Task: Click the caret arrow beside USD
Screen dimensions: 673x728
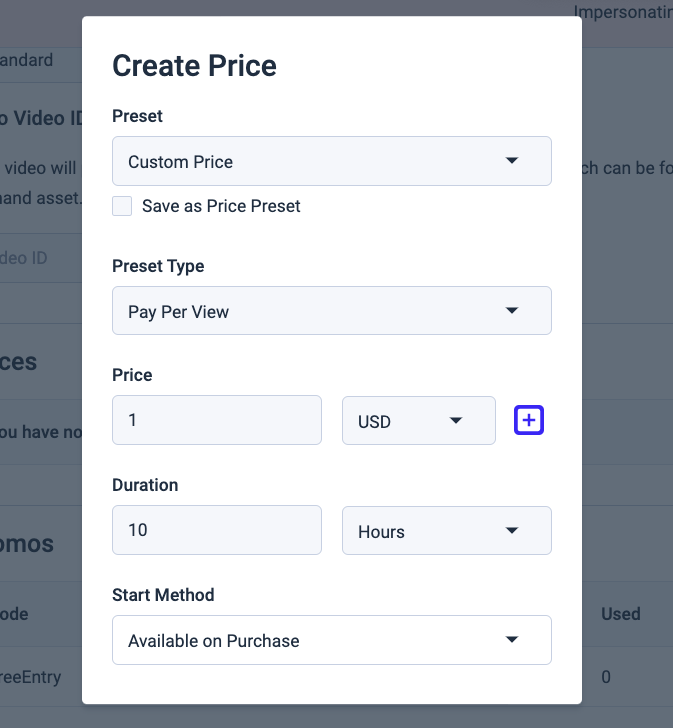Action: tap(456, 421)
